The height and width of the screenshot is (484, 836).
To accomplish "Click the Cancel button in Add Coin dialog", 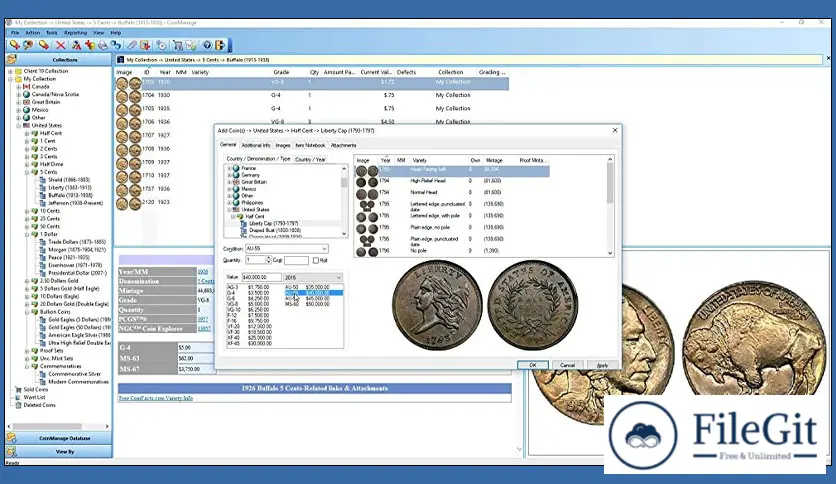I will click(567, 365).
